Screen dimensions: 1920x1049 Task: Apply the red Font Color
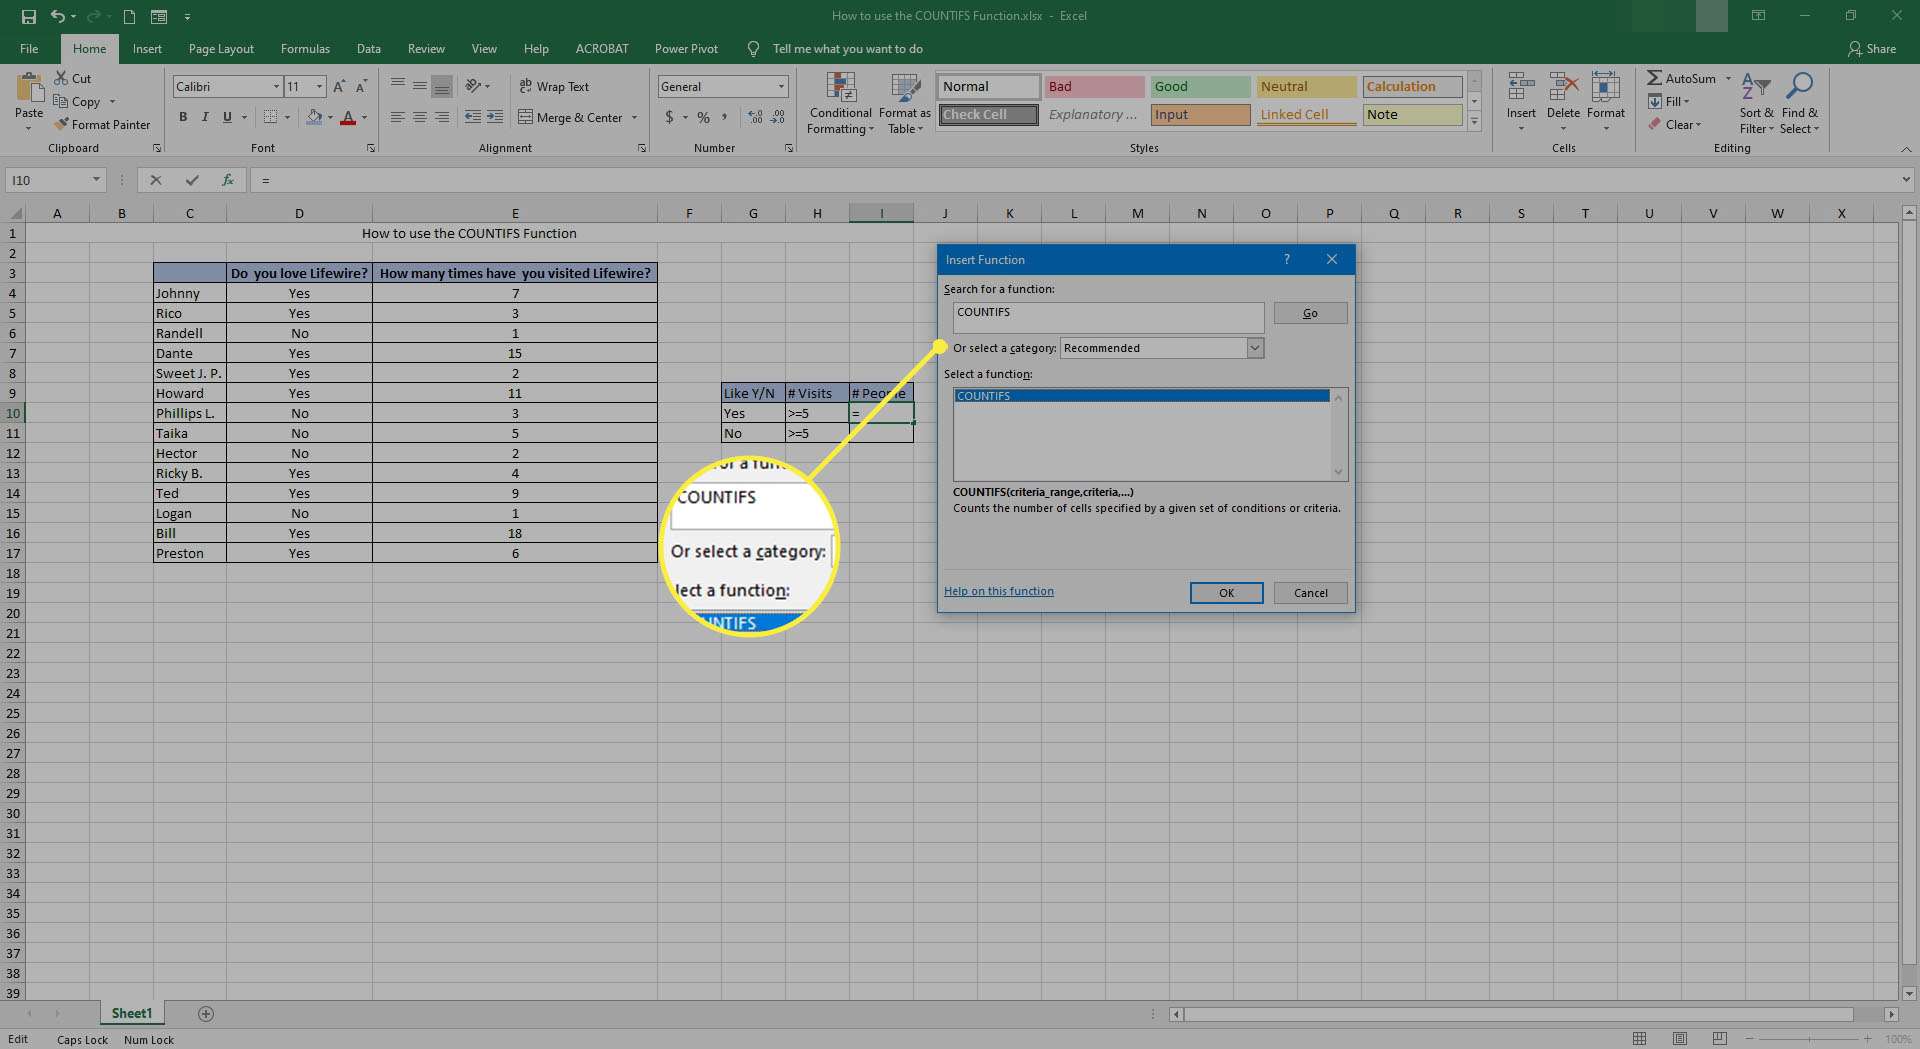pos(348,117)
